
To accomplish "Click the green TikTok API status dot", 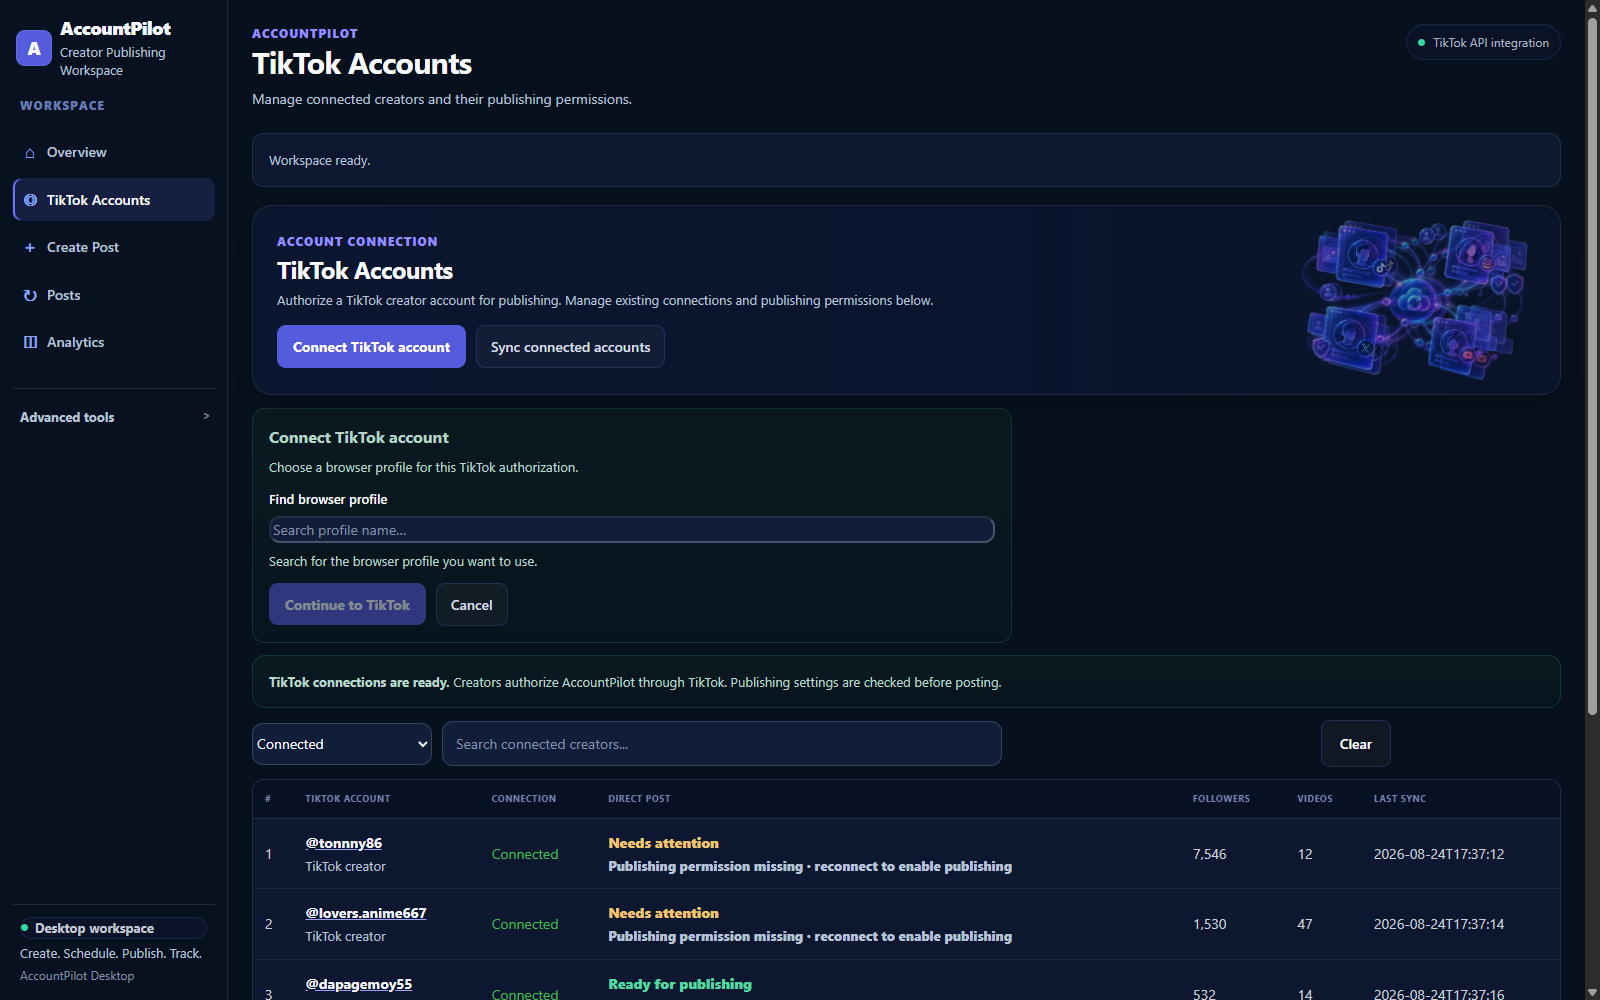I will coord(1421,43).
